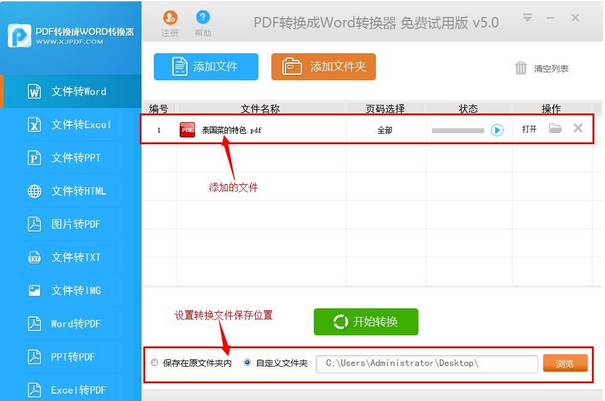The width and height of the screenshot is (605, 401).
Task: Open the 帮助 help icon
Action: coord(203,17)
